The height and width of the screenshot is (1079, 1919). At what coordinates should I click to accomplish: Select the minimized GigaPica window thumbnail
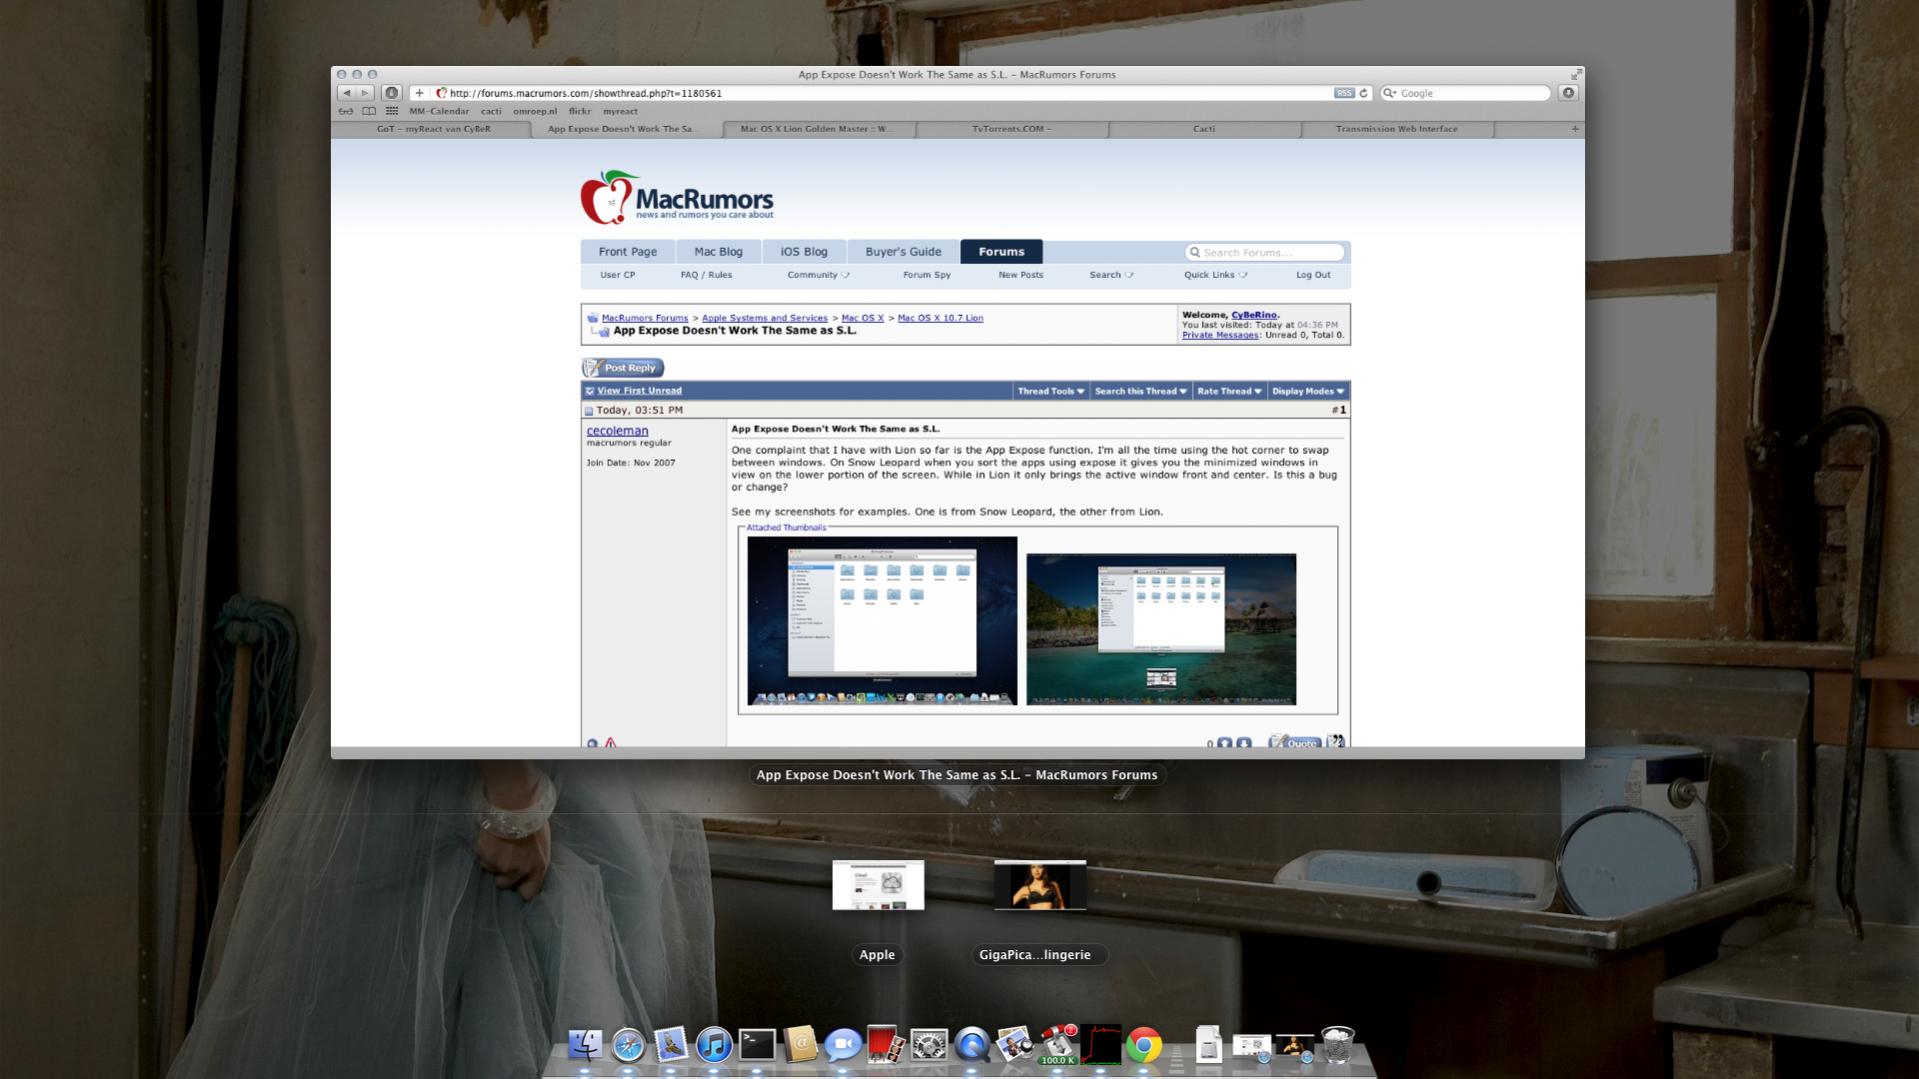pyautogui.click(x=1040, y=885)
